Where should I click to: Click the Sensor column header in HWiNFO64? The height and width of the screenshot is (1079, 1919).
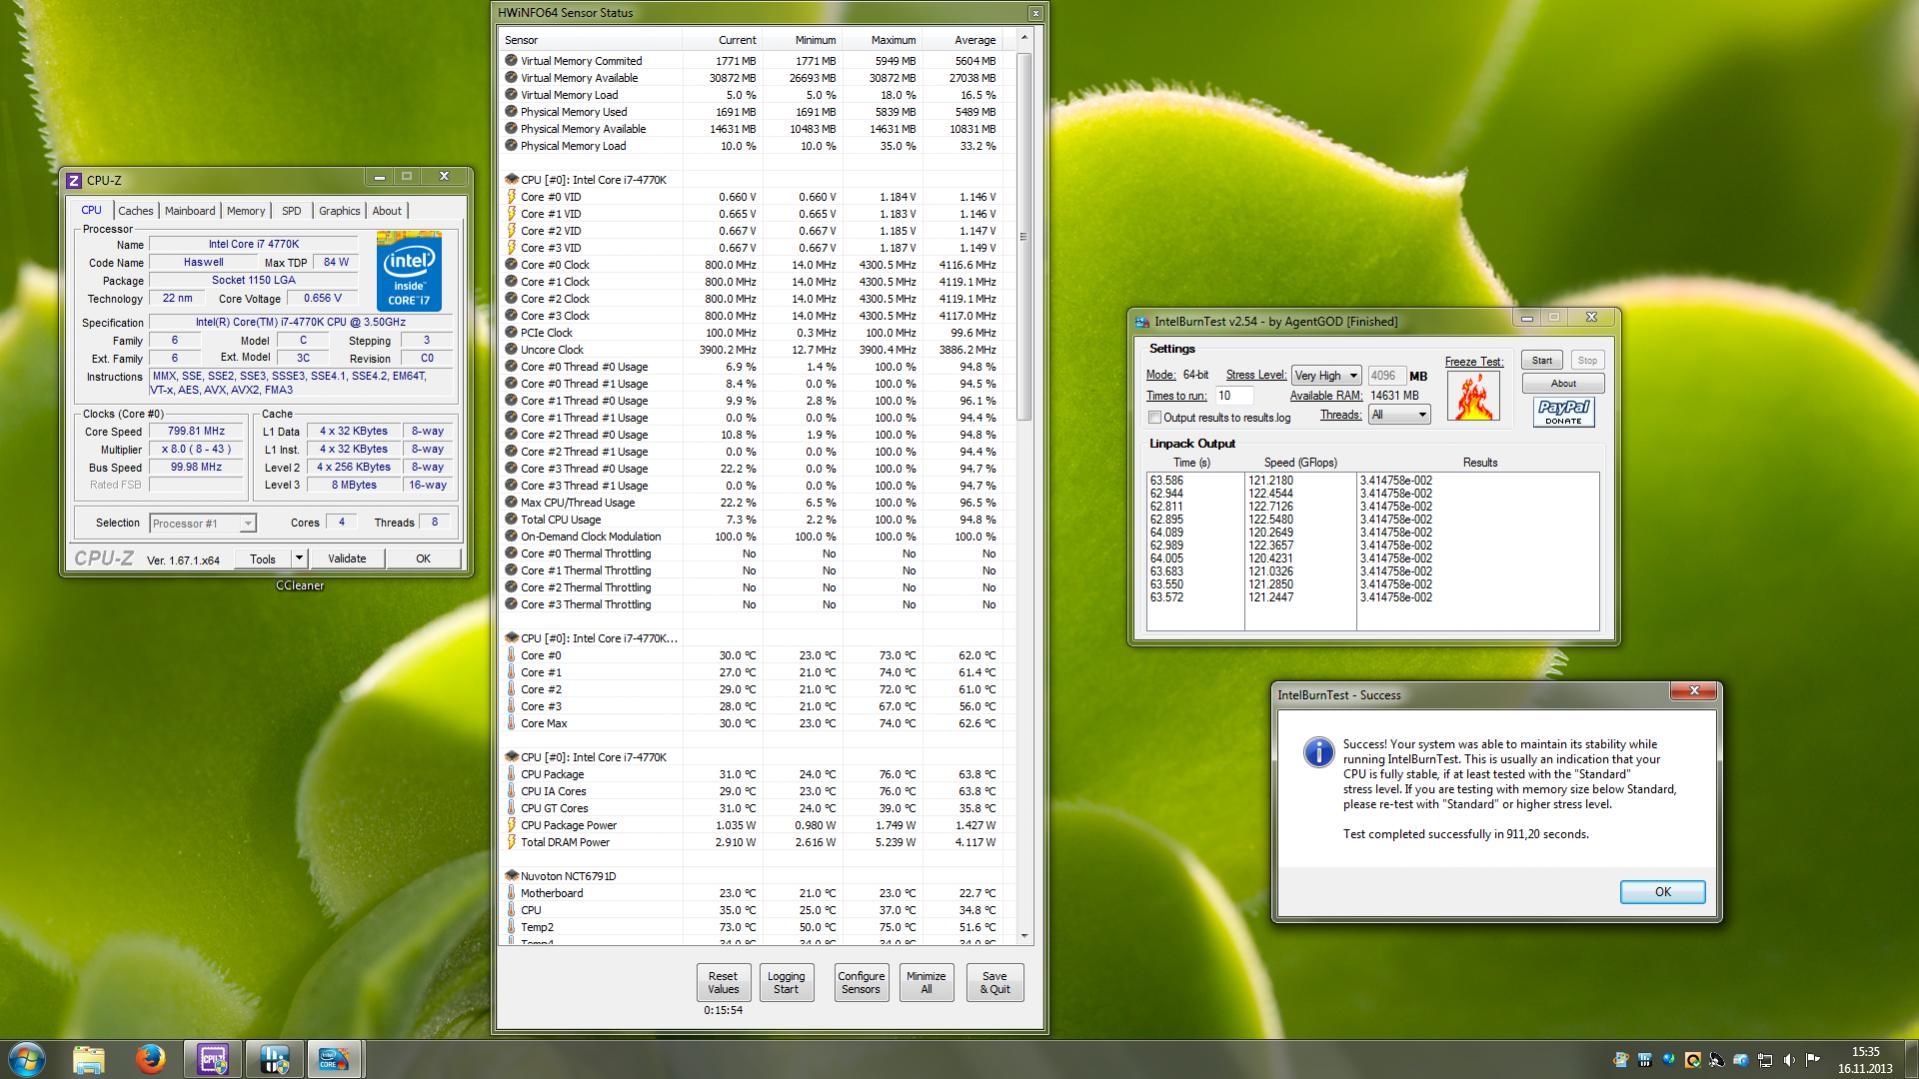591,40
